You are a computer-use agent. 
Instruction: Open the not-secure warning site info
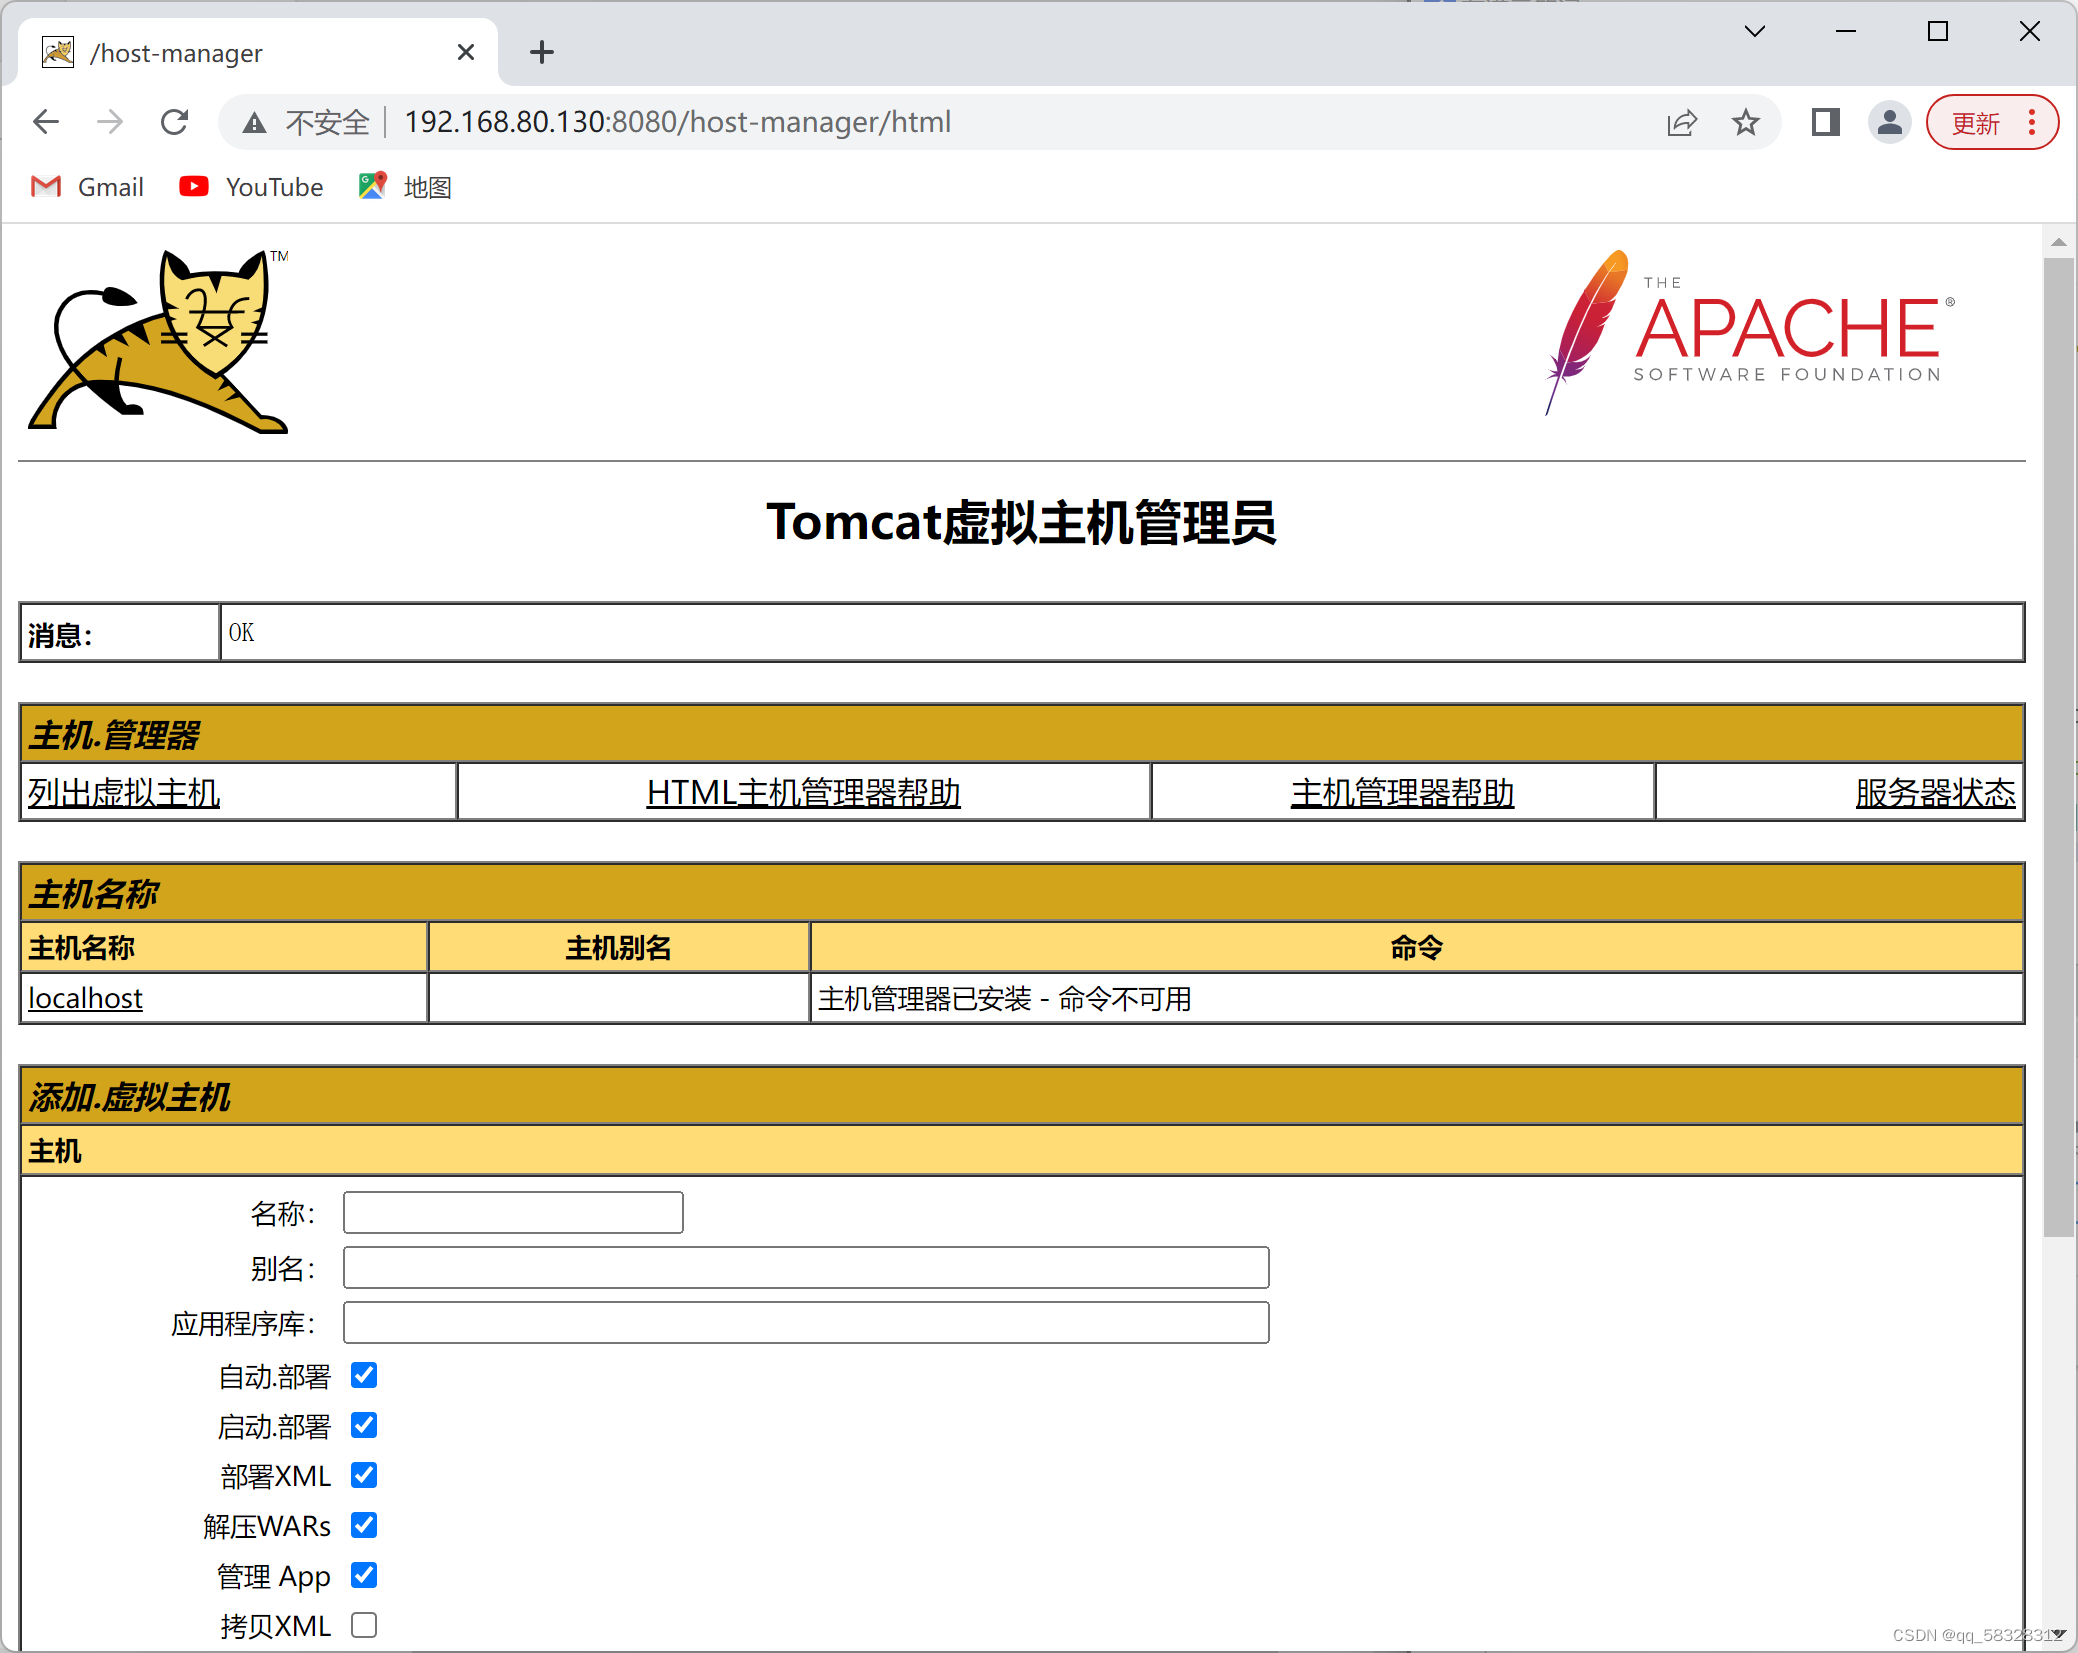[308, 122]
